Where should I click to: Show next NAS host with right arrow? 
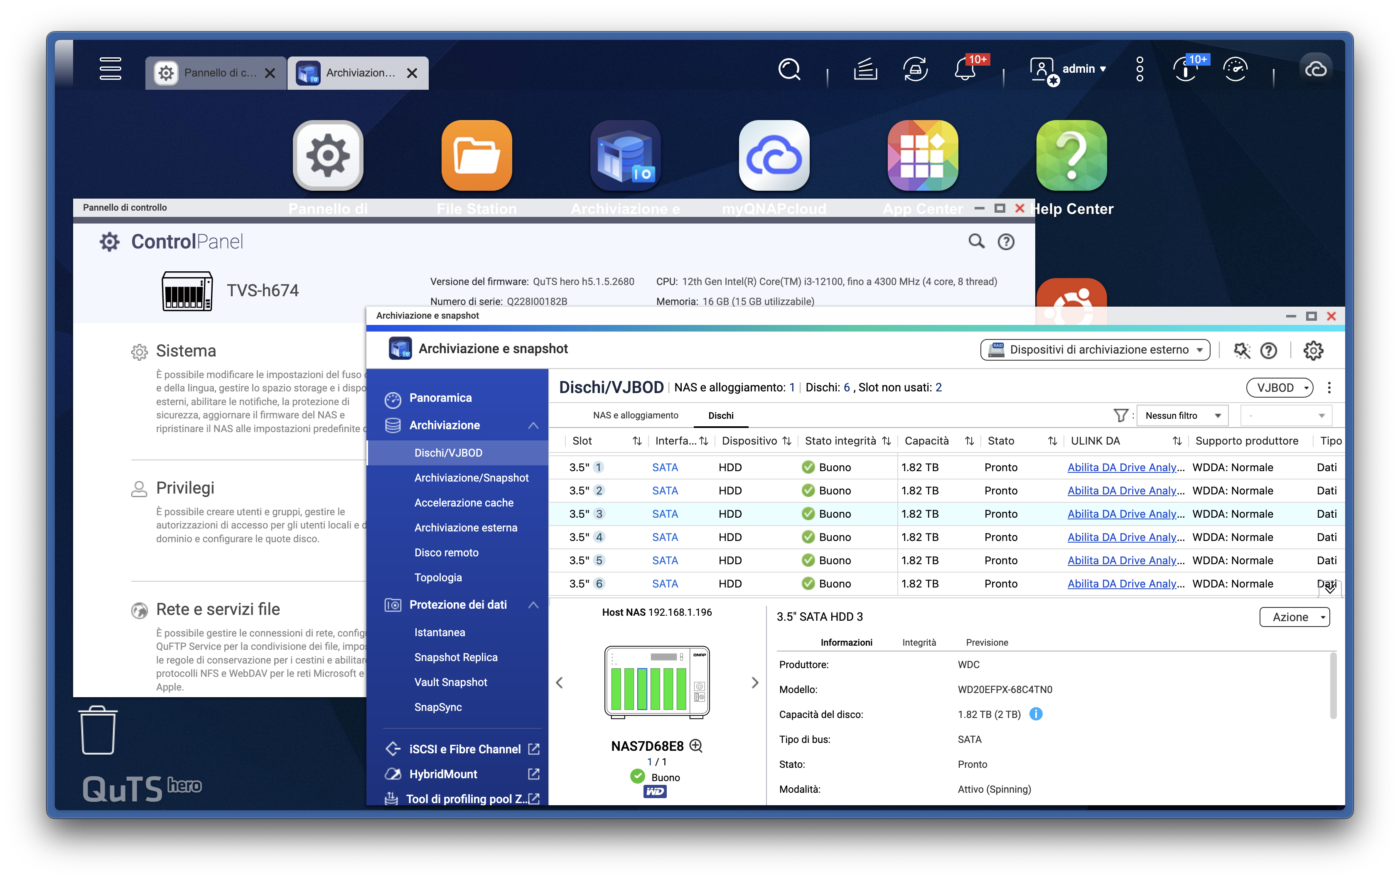coord(755,683)
